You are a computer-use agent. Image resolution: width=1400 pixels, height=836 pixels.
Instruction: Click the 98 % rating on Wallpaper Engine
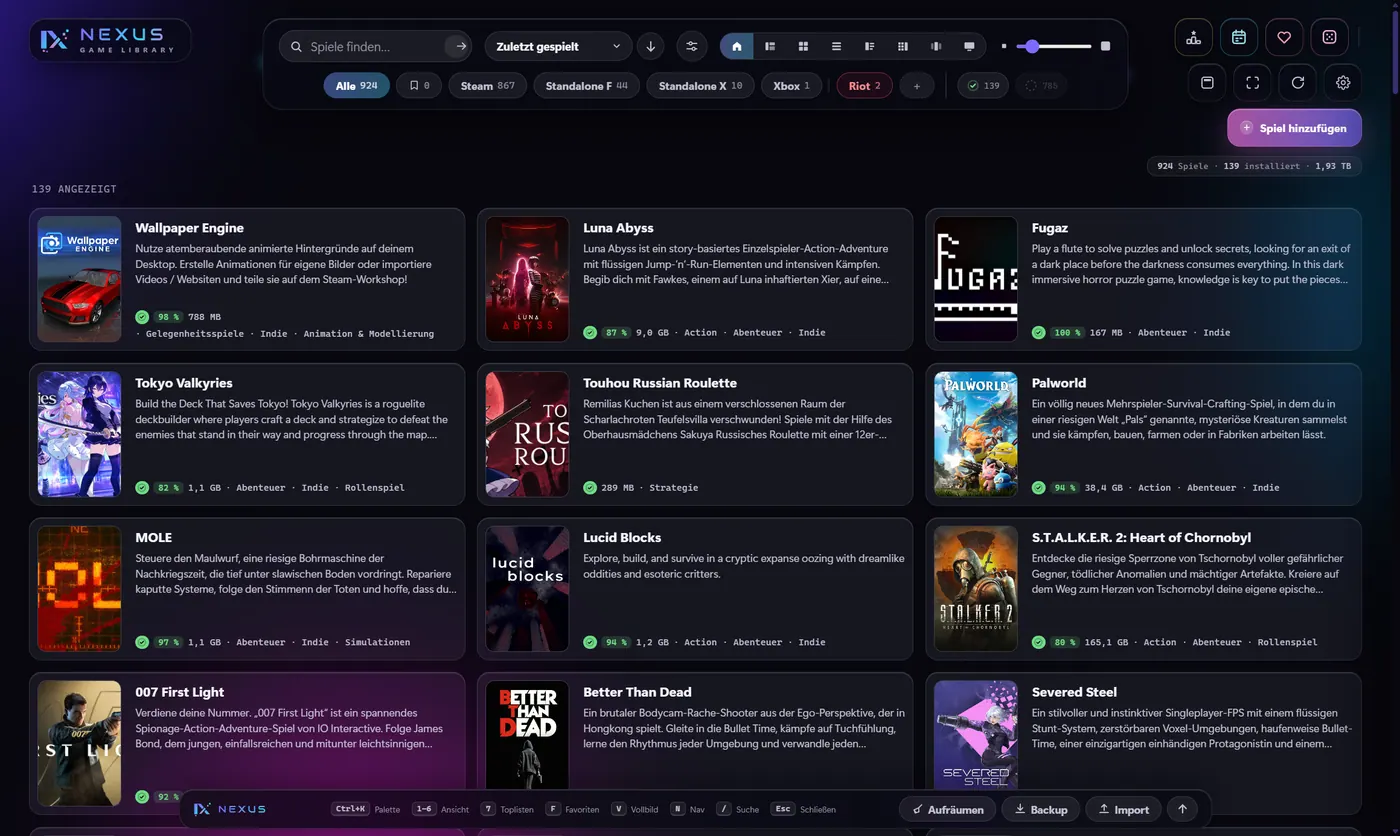tap(168, 317)
